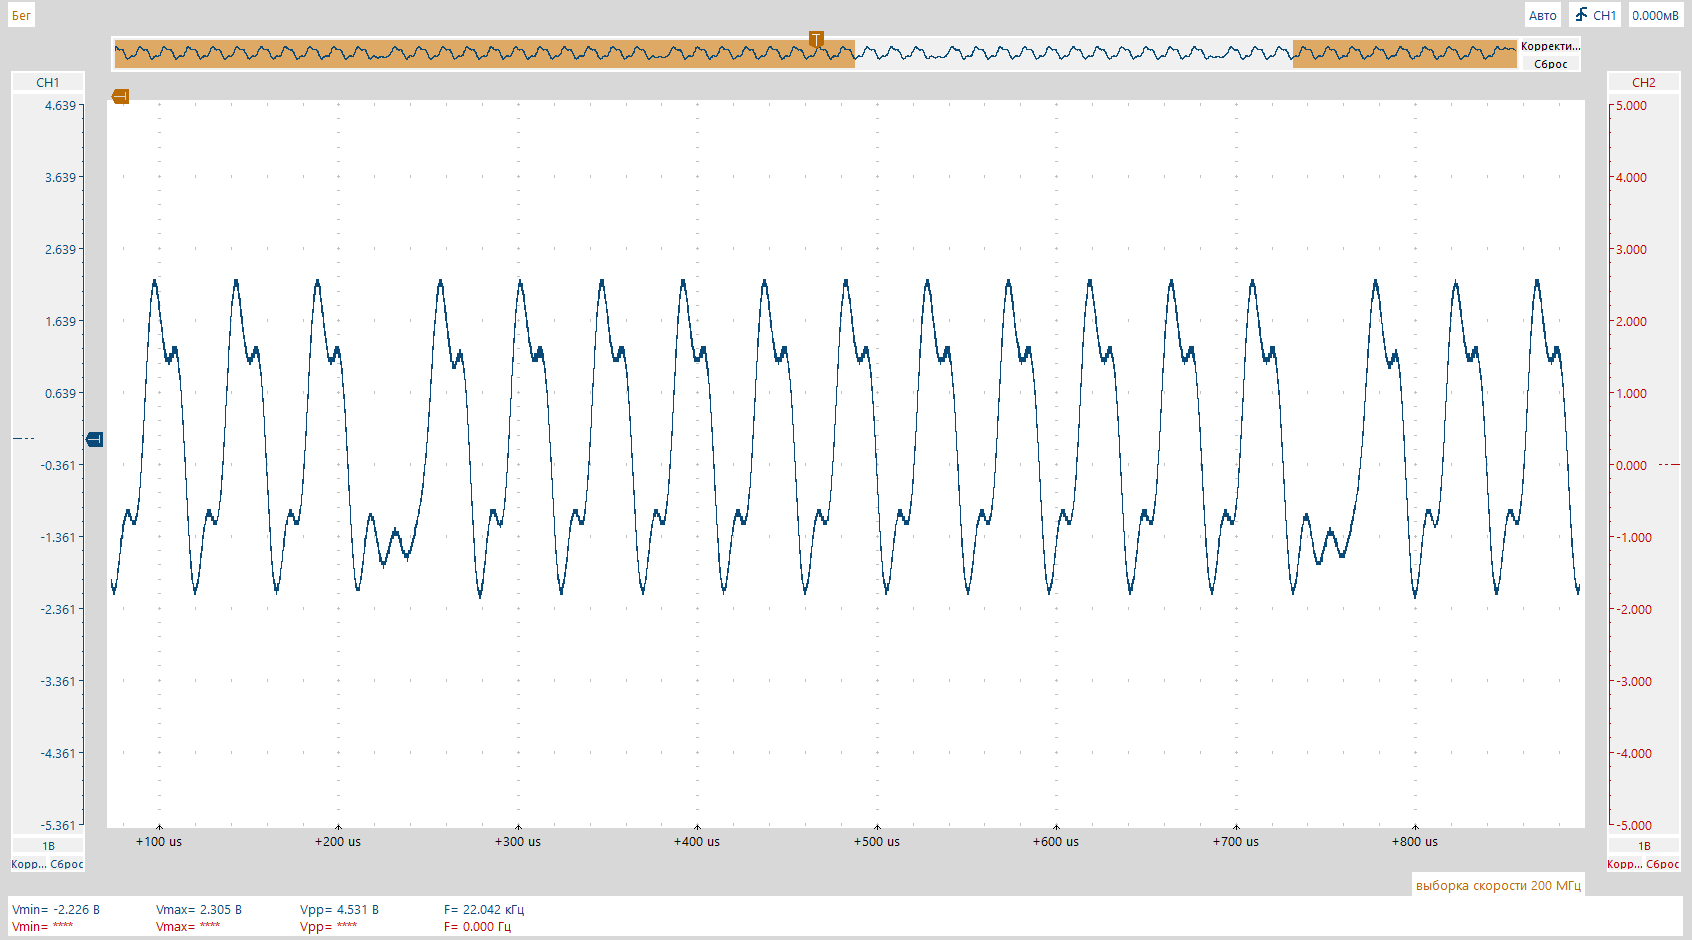Click the waveform overview navigation strip
This screenshot has width=1692, height=940.
[815, 54]
